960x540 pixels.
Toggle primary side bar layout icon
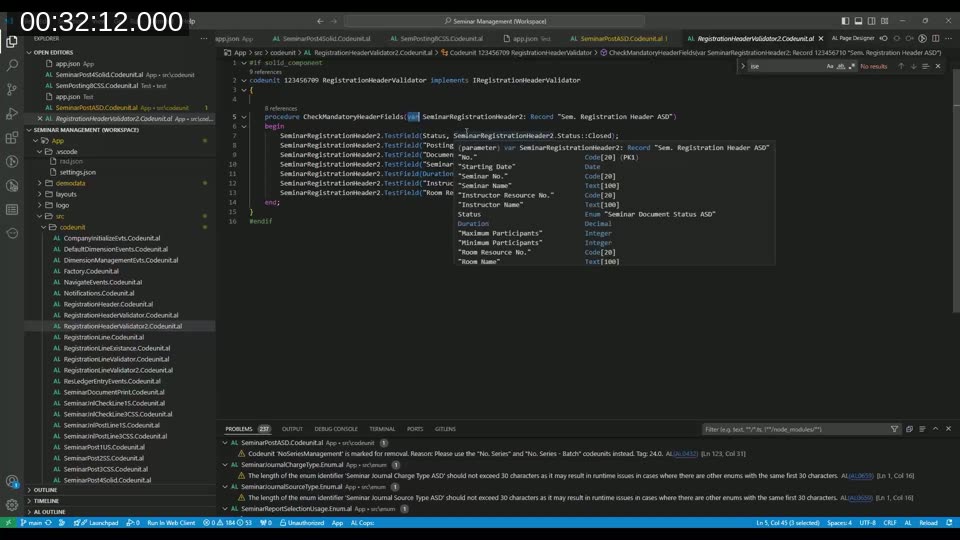click(845, 21)
